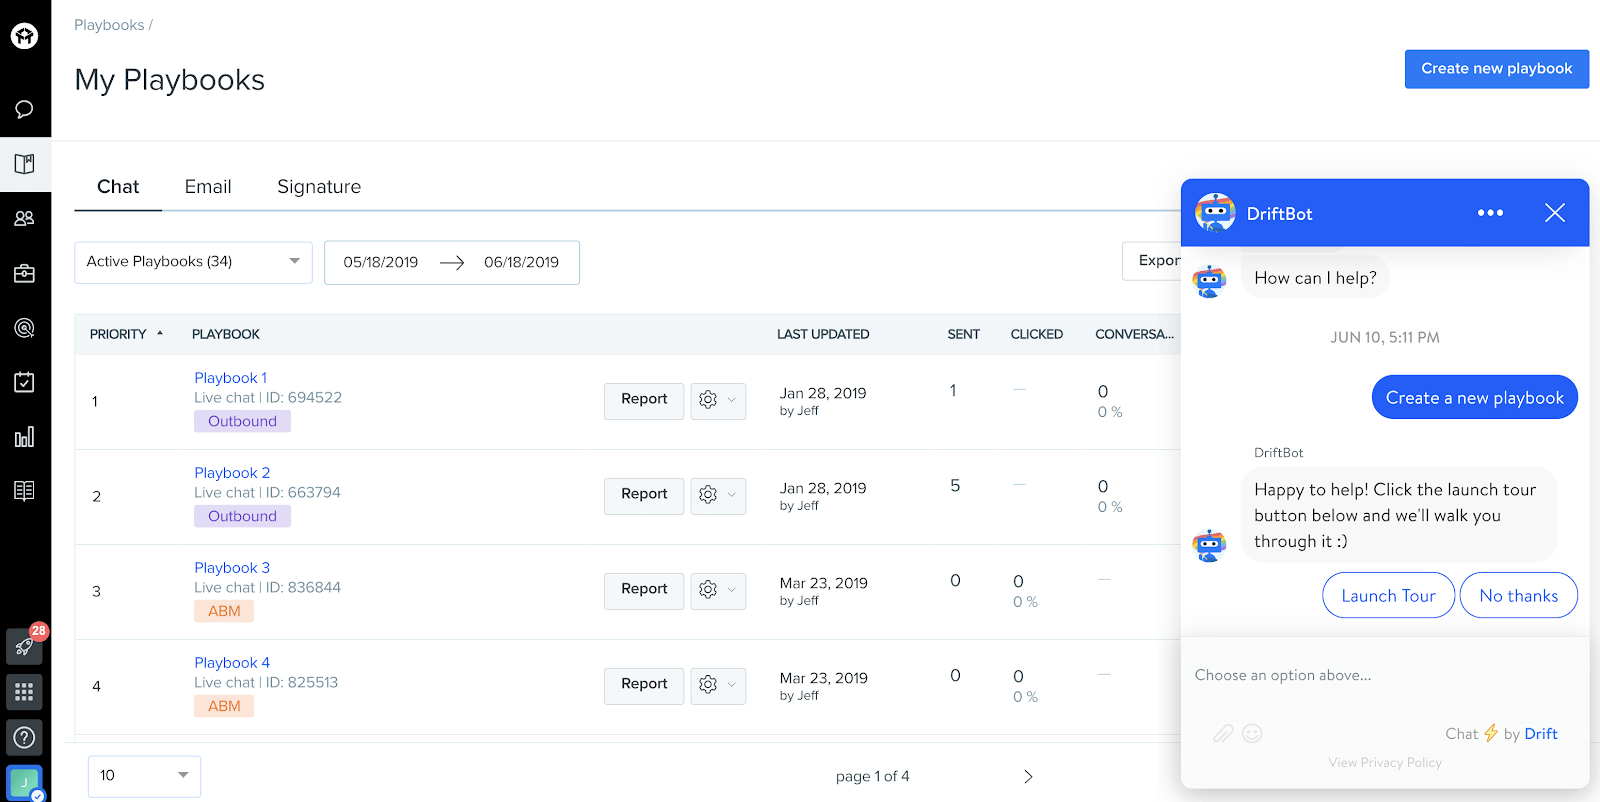
Task: Open document list icon in sidebar
Action: [25, 491]
